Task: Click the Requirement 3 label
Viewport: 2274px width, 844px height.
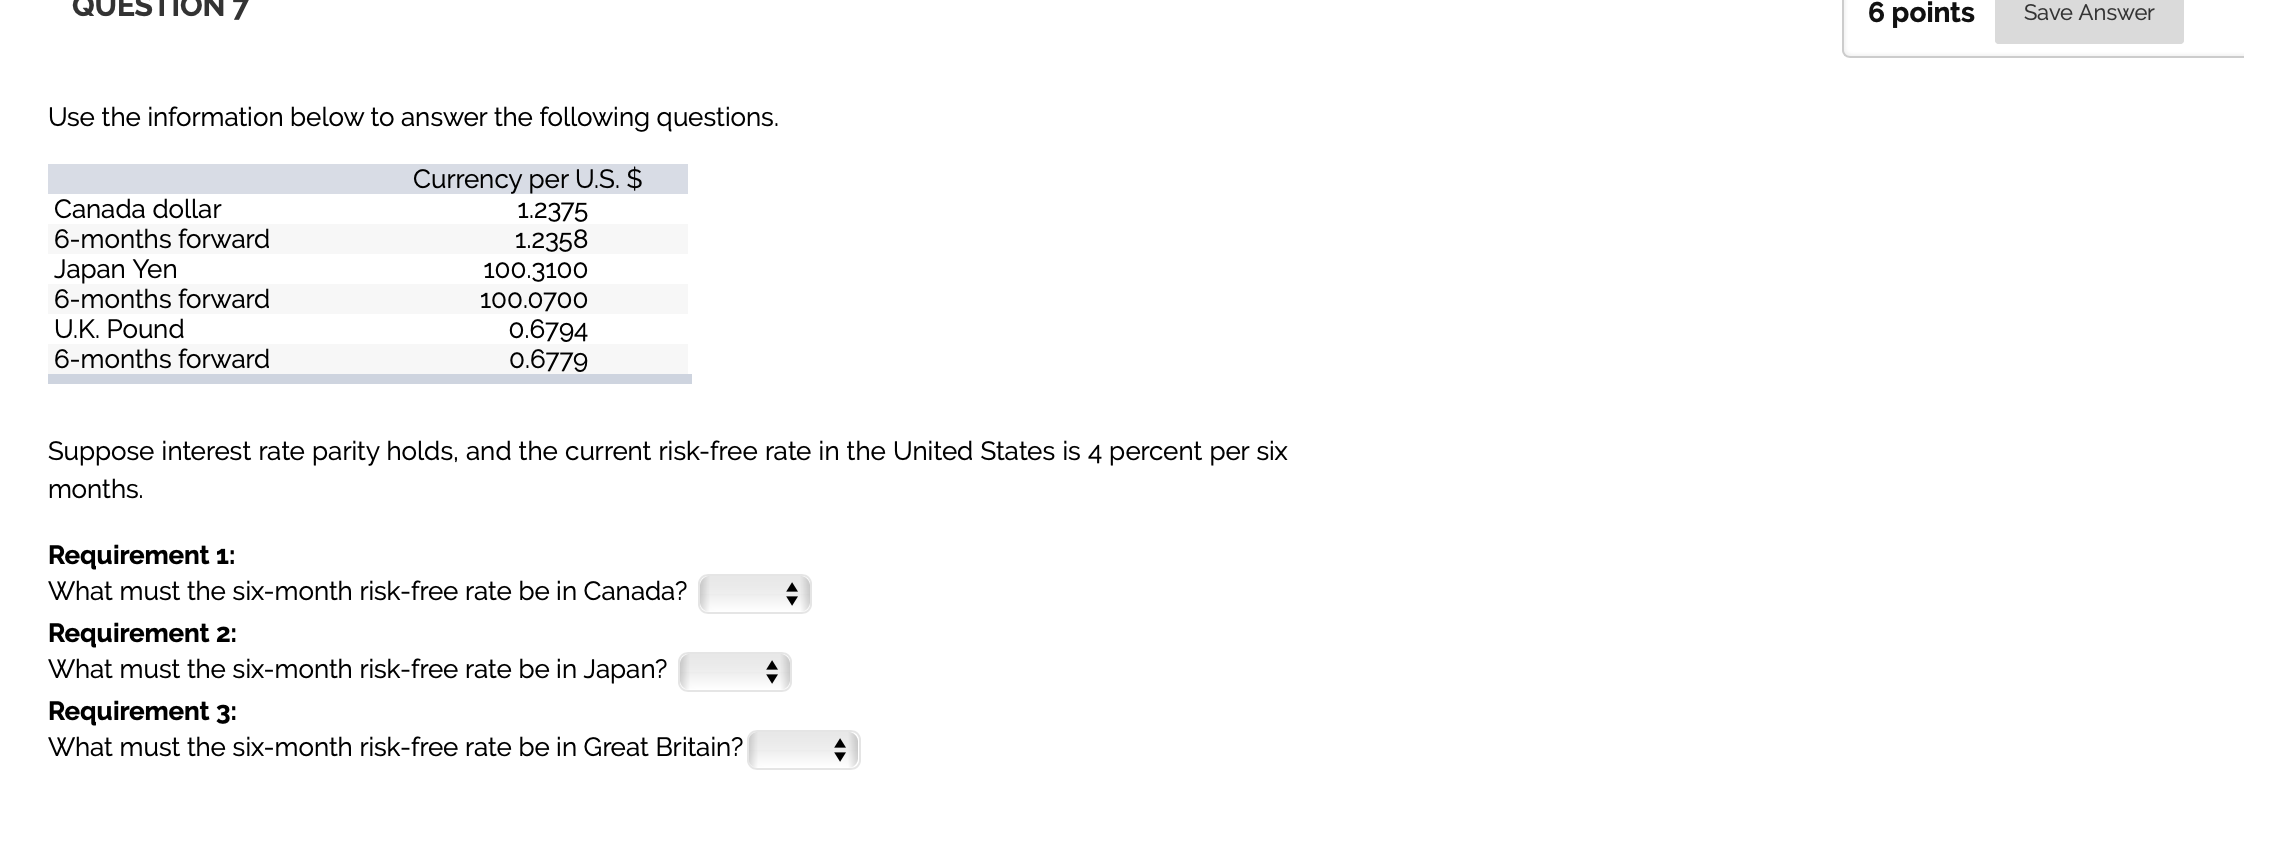Action: point(142,711)
